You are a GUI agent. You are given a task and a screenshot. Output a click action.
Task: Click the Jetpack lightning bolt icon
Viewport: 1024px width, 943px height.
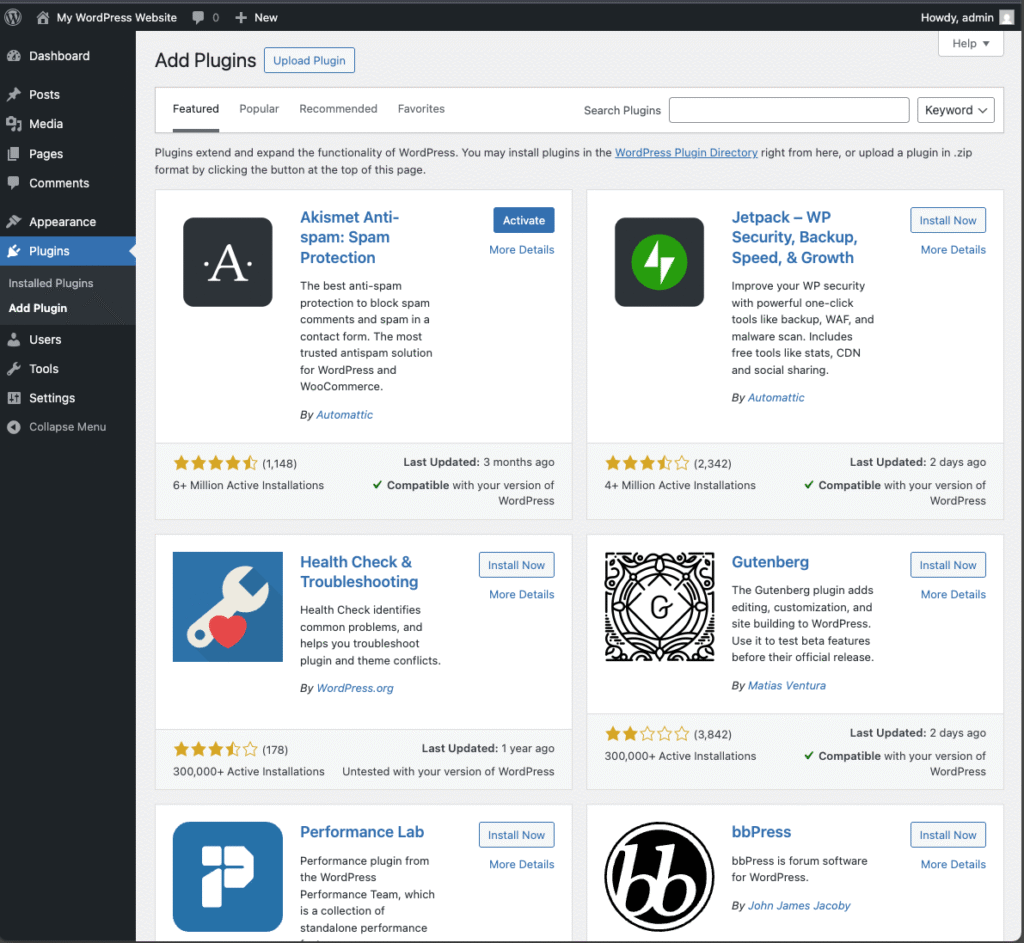[x=659, y=262]
